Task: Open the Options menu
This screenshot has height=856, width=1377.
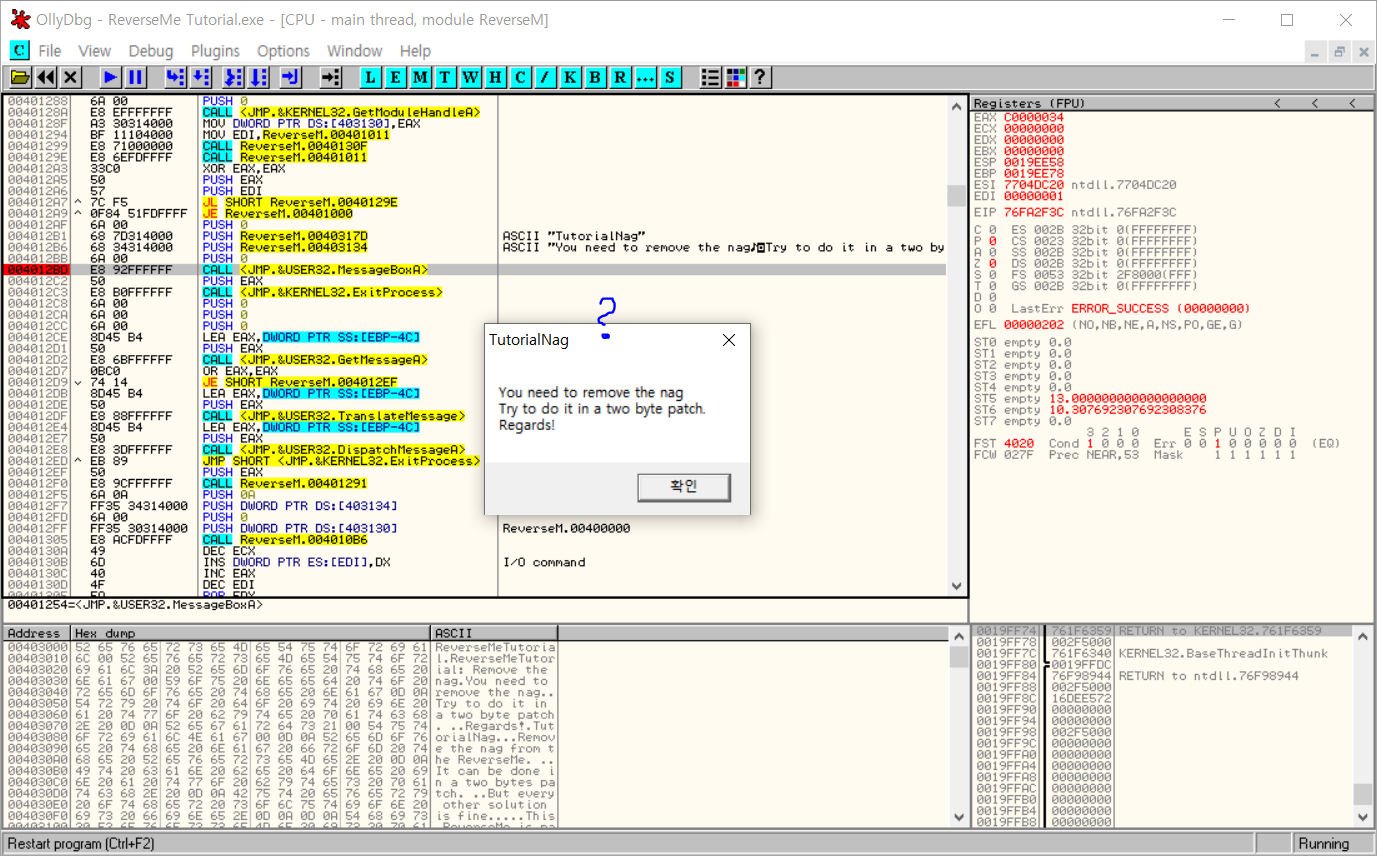Action: [x=283, y=51]
